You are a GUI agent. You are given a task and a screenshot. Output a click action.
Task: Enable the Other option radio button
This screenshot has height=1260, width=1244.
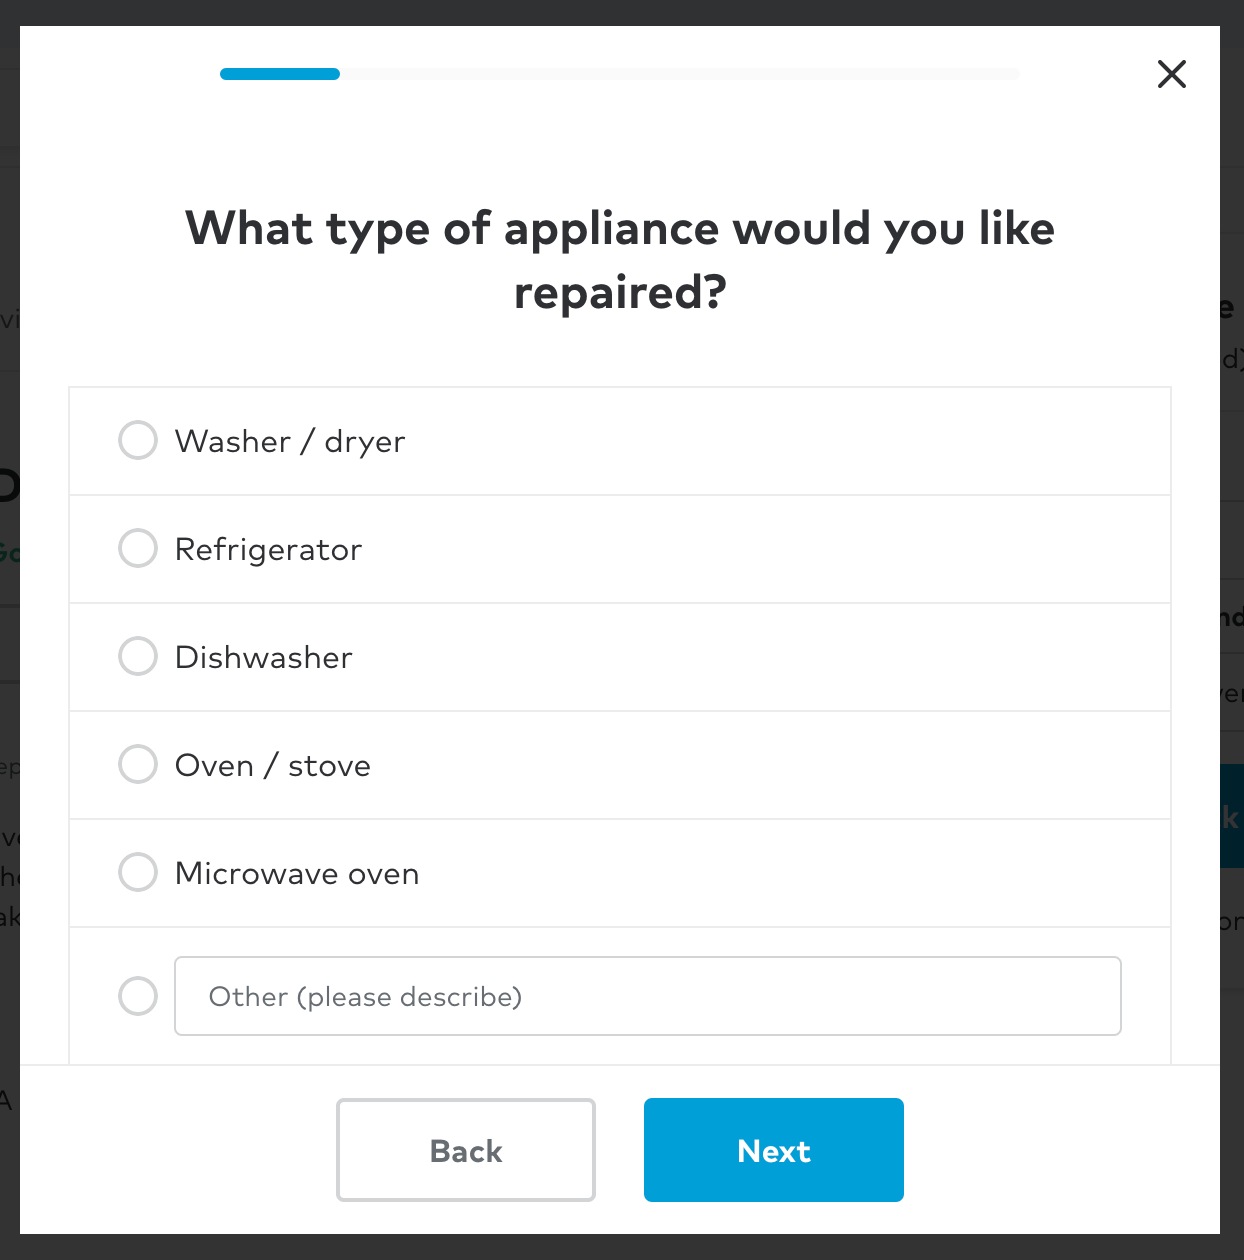click(138, 996)
